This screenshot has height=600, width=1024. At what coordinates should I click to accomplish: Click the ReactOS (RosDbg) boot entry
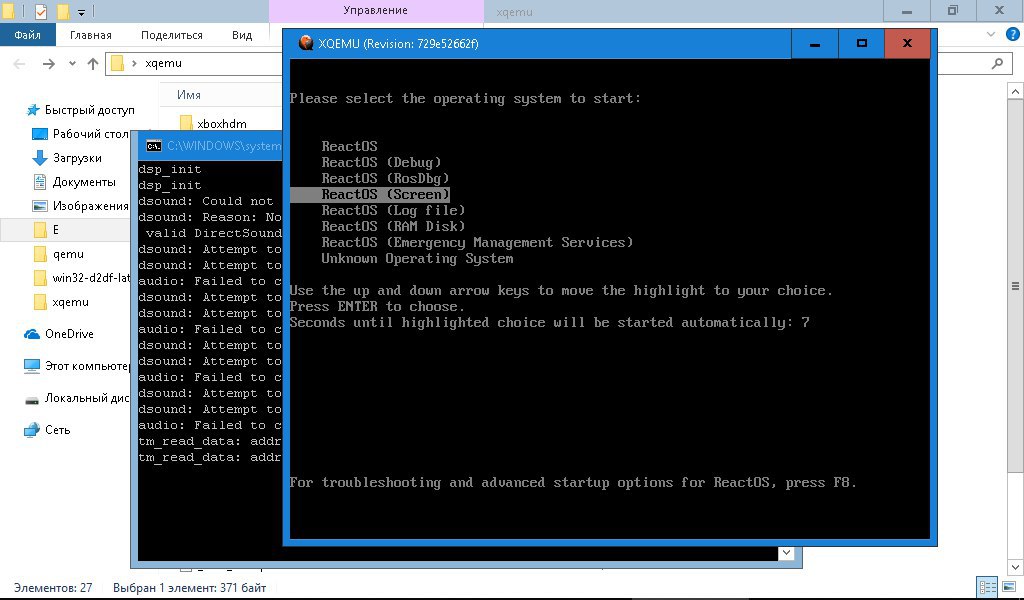click(x=385, y=178)
